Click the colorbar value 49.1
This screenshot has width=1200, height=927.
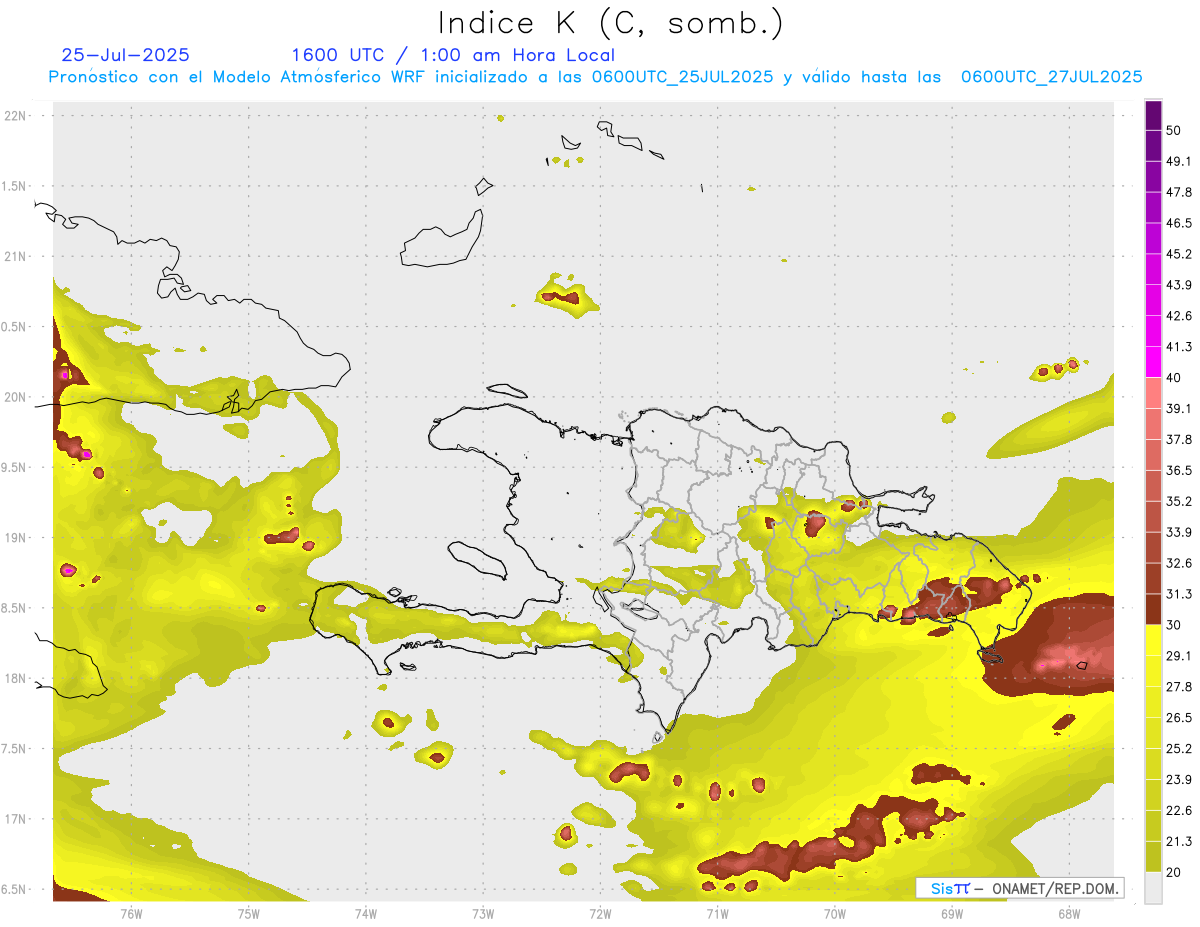[x=1179, y=161]
